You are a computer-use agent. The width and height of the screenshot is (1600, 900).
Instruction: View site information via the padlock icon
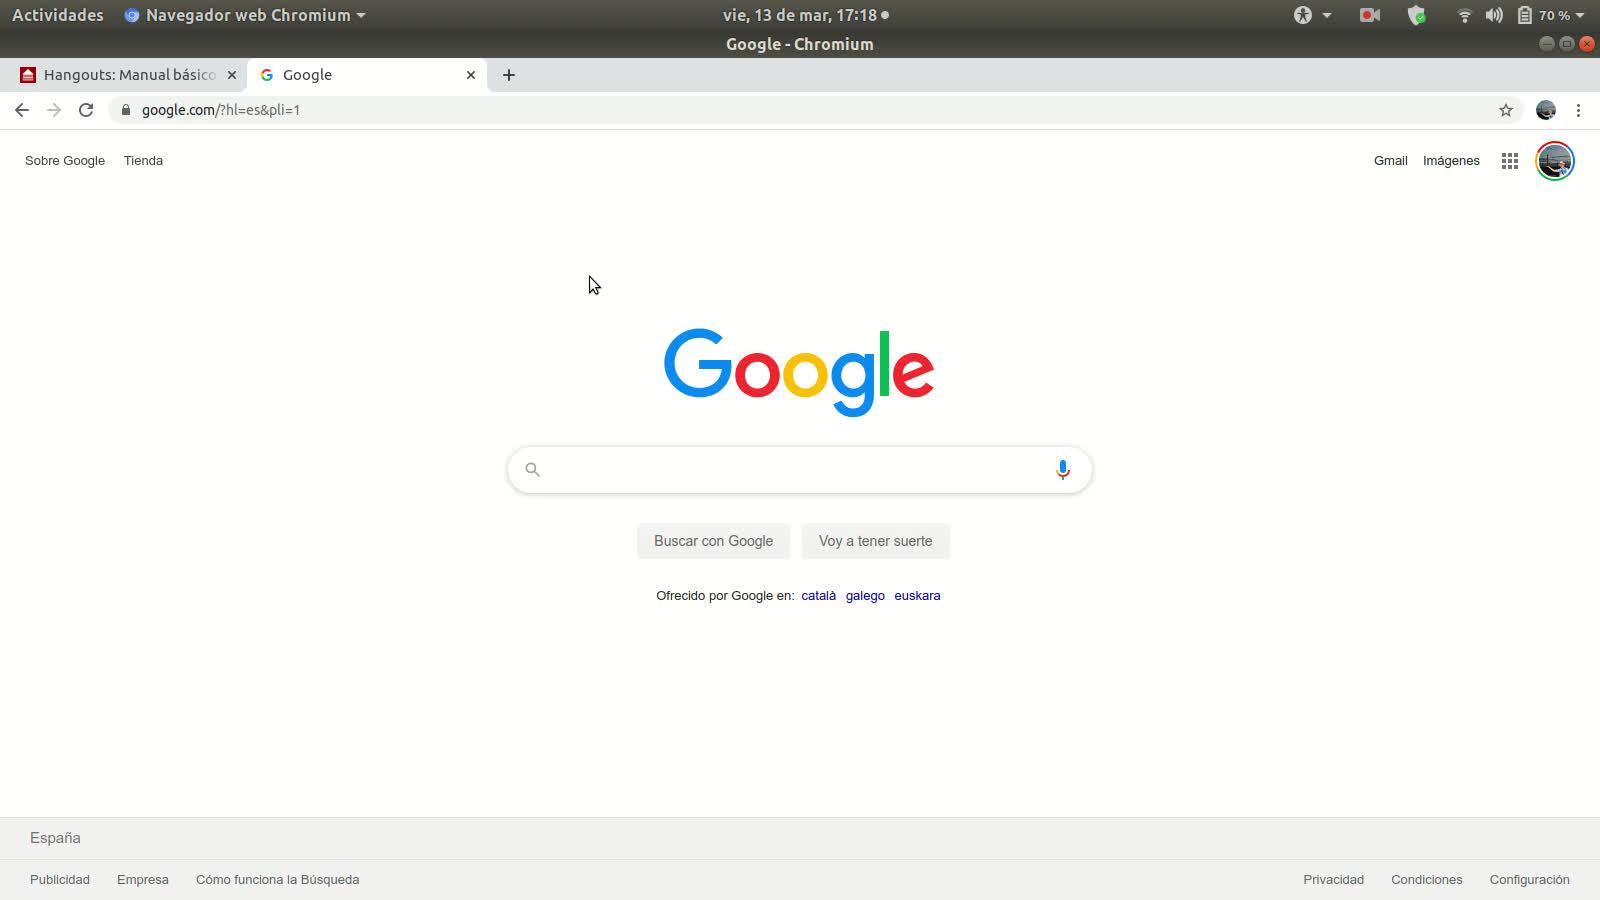click(126, 110)
